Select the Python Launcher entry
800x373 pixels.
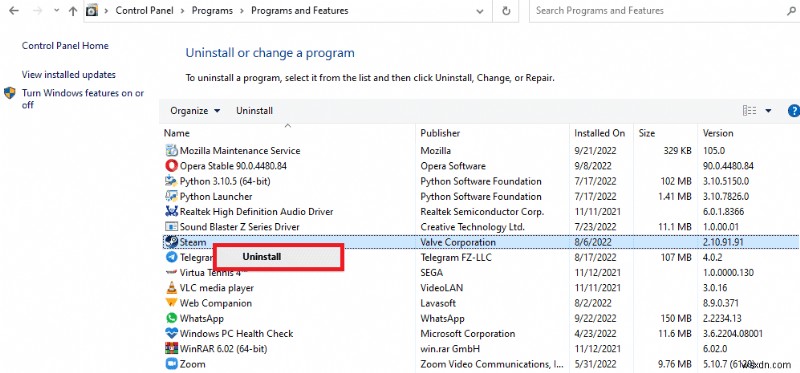pyautogui.click(x=216, y=196)
